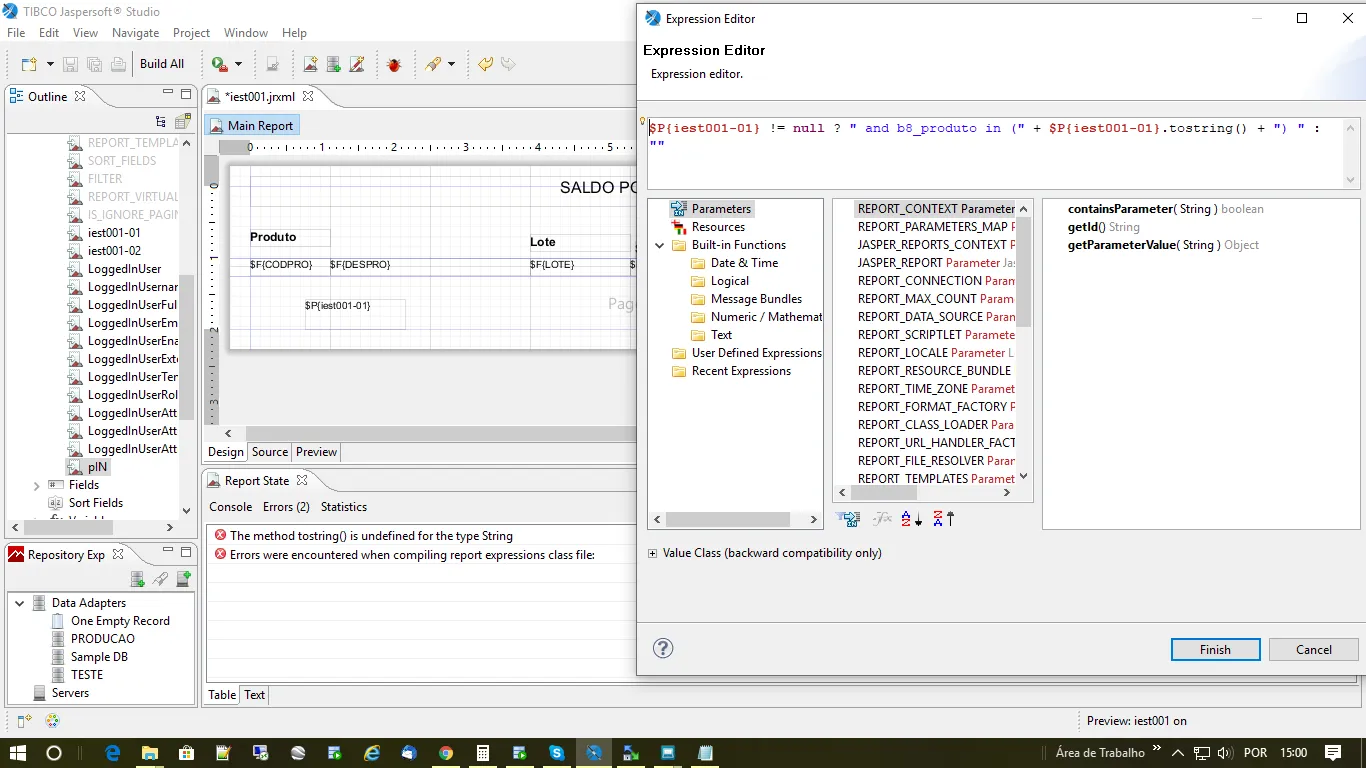This screenshot has height=768, width=1366.
Task: Click the Build All toolbar button
Action: (162, 64)
